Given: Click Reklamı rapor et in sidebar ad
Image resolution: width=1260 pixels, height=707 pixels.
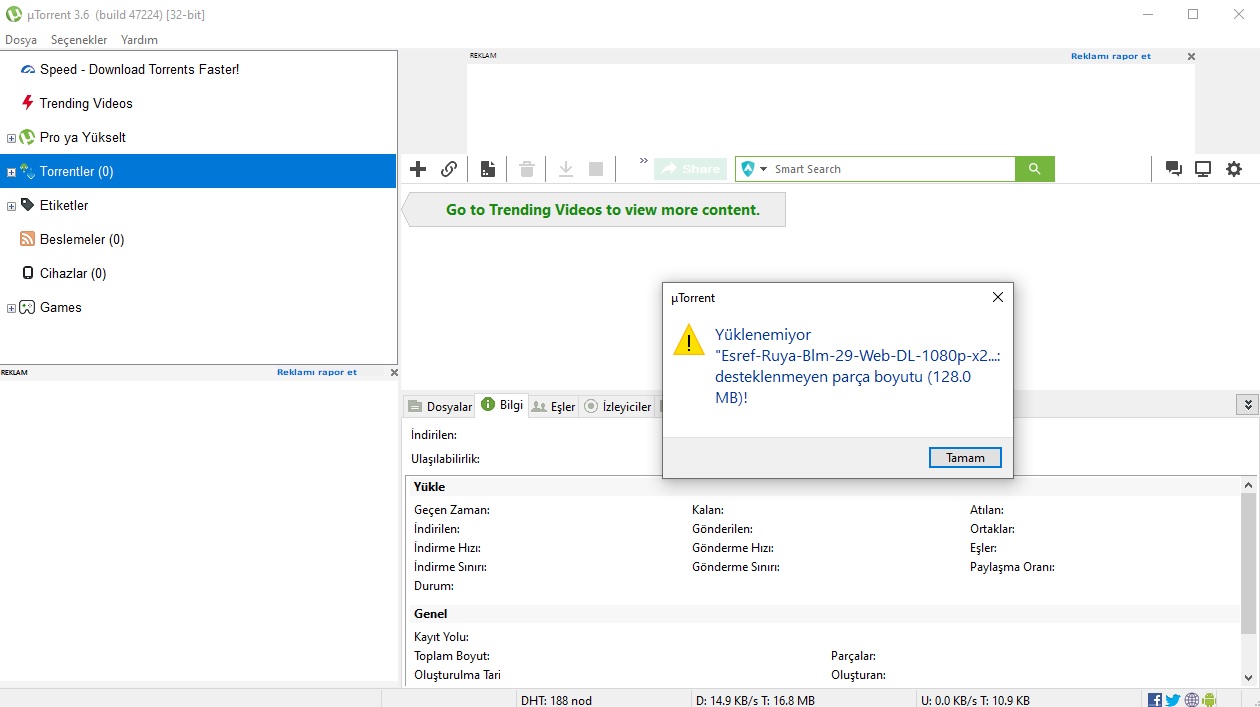Looking at the screenshot, I should pos(316,372).
